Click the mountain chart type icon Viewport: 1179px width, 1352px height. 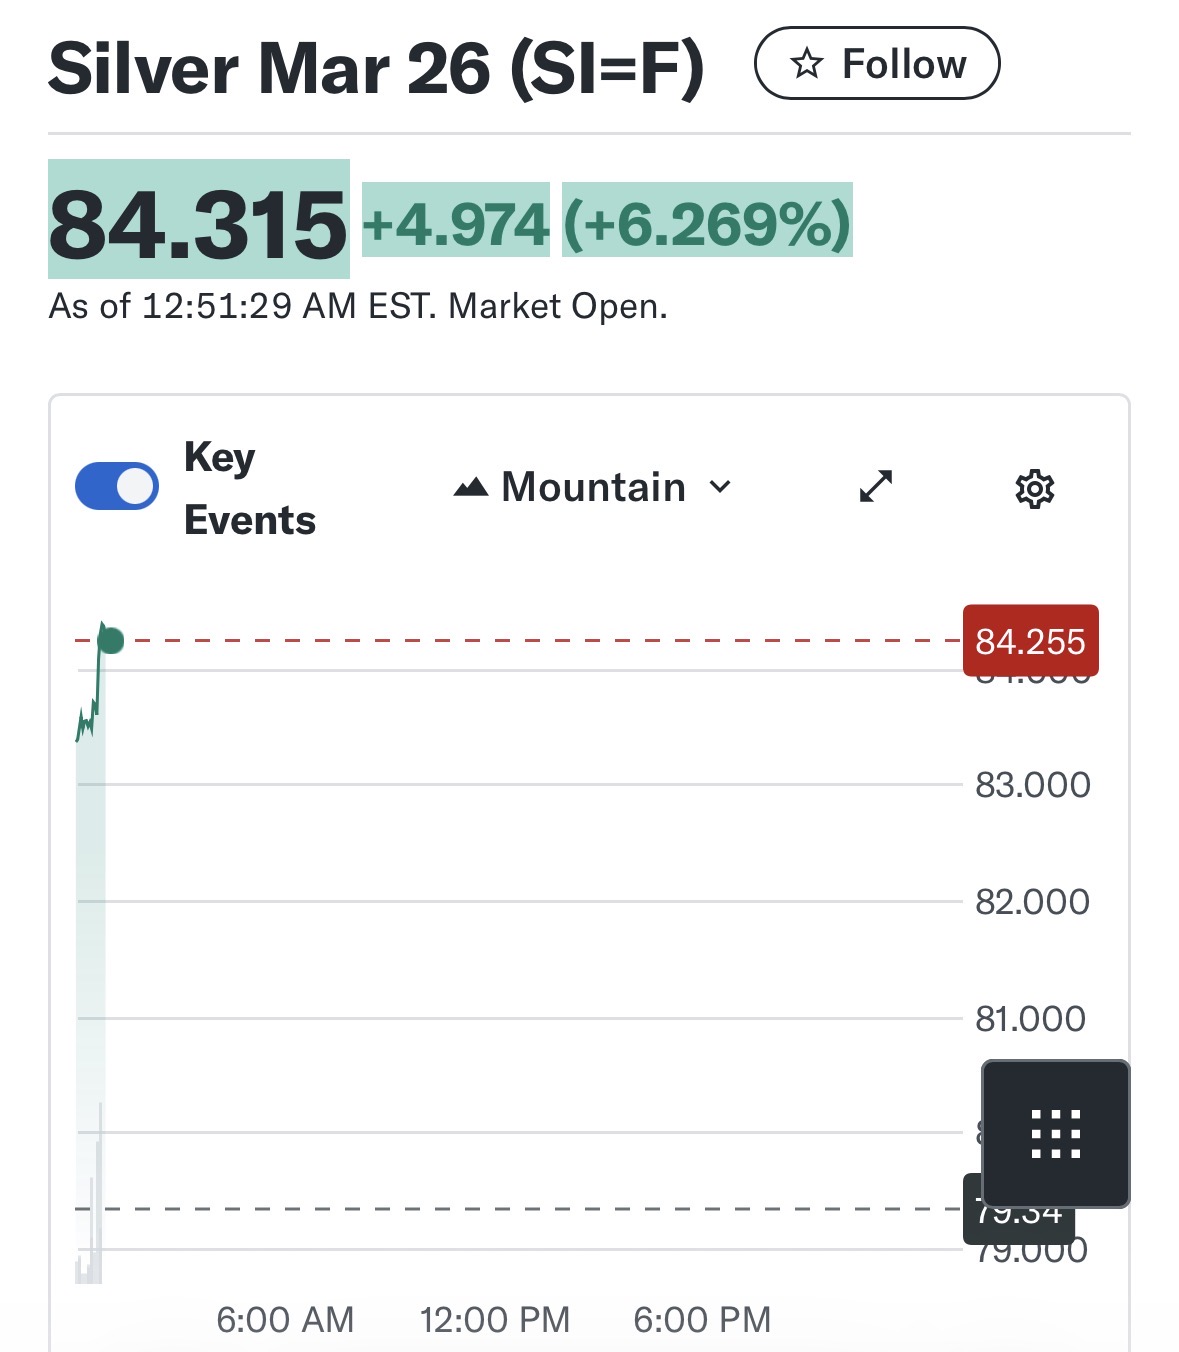point(471,488)
